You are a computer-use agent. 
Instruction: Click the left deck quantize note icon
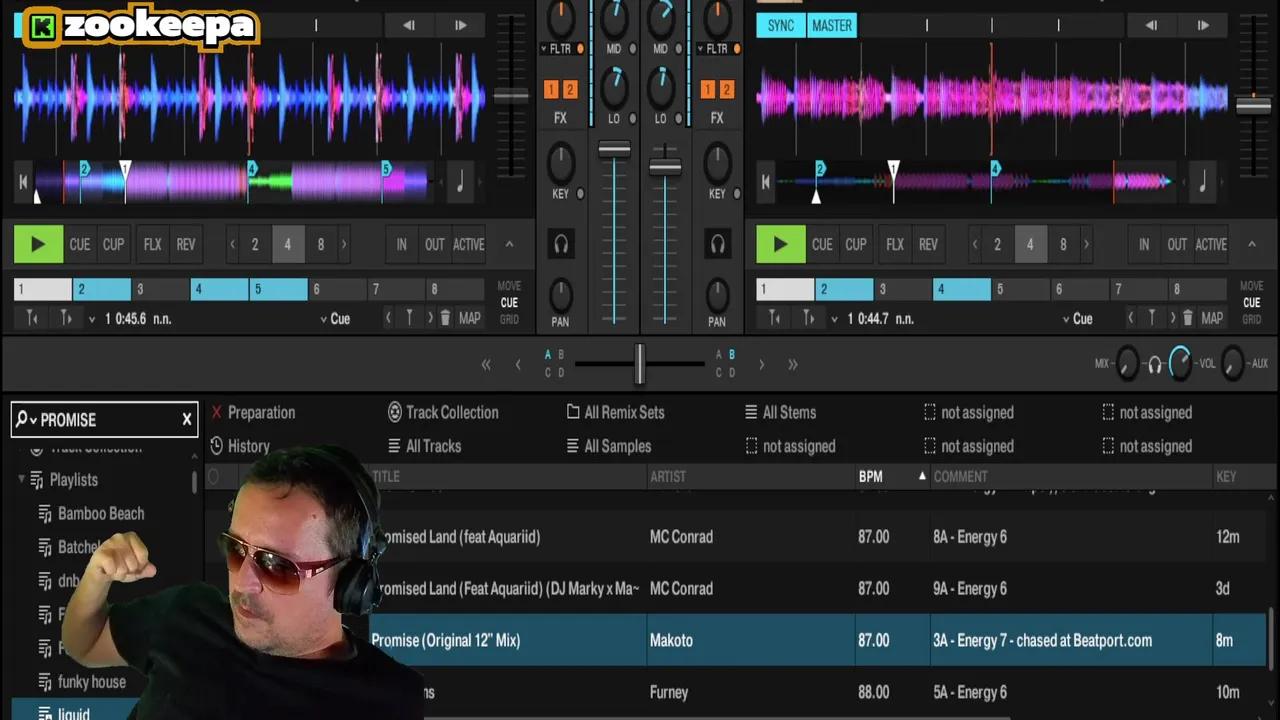coord(460,182)
